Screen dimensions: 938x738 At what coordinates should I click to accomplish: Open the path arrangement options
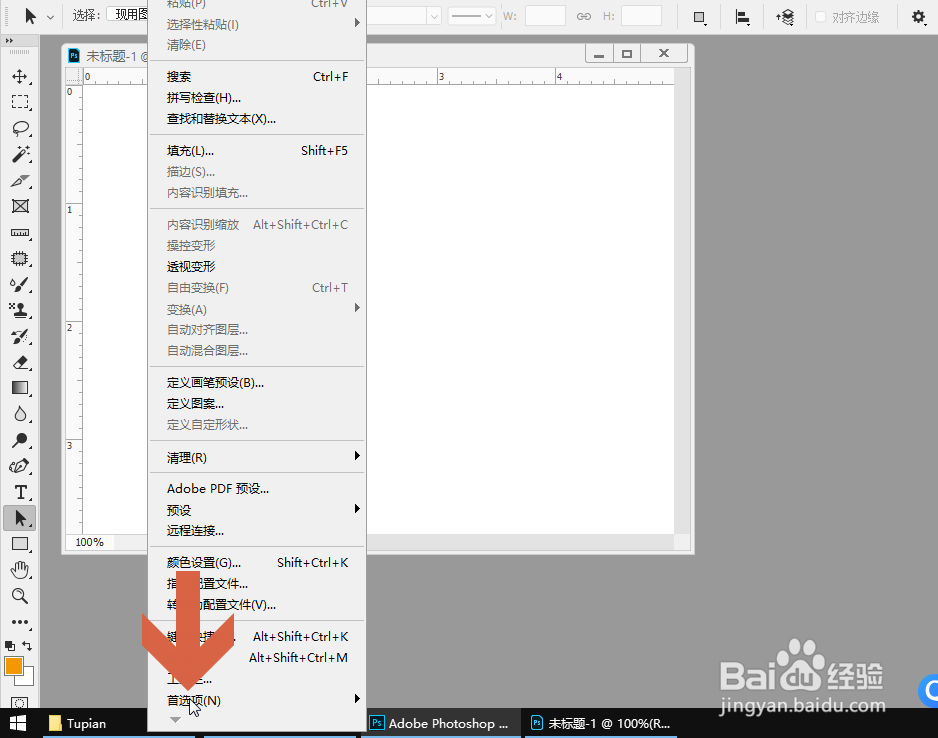[x=785, y=17]
